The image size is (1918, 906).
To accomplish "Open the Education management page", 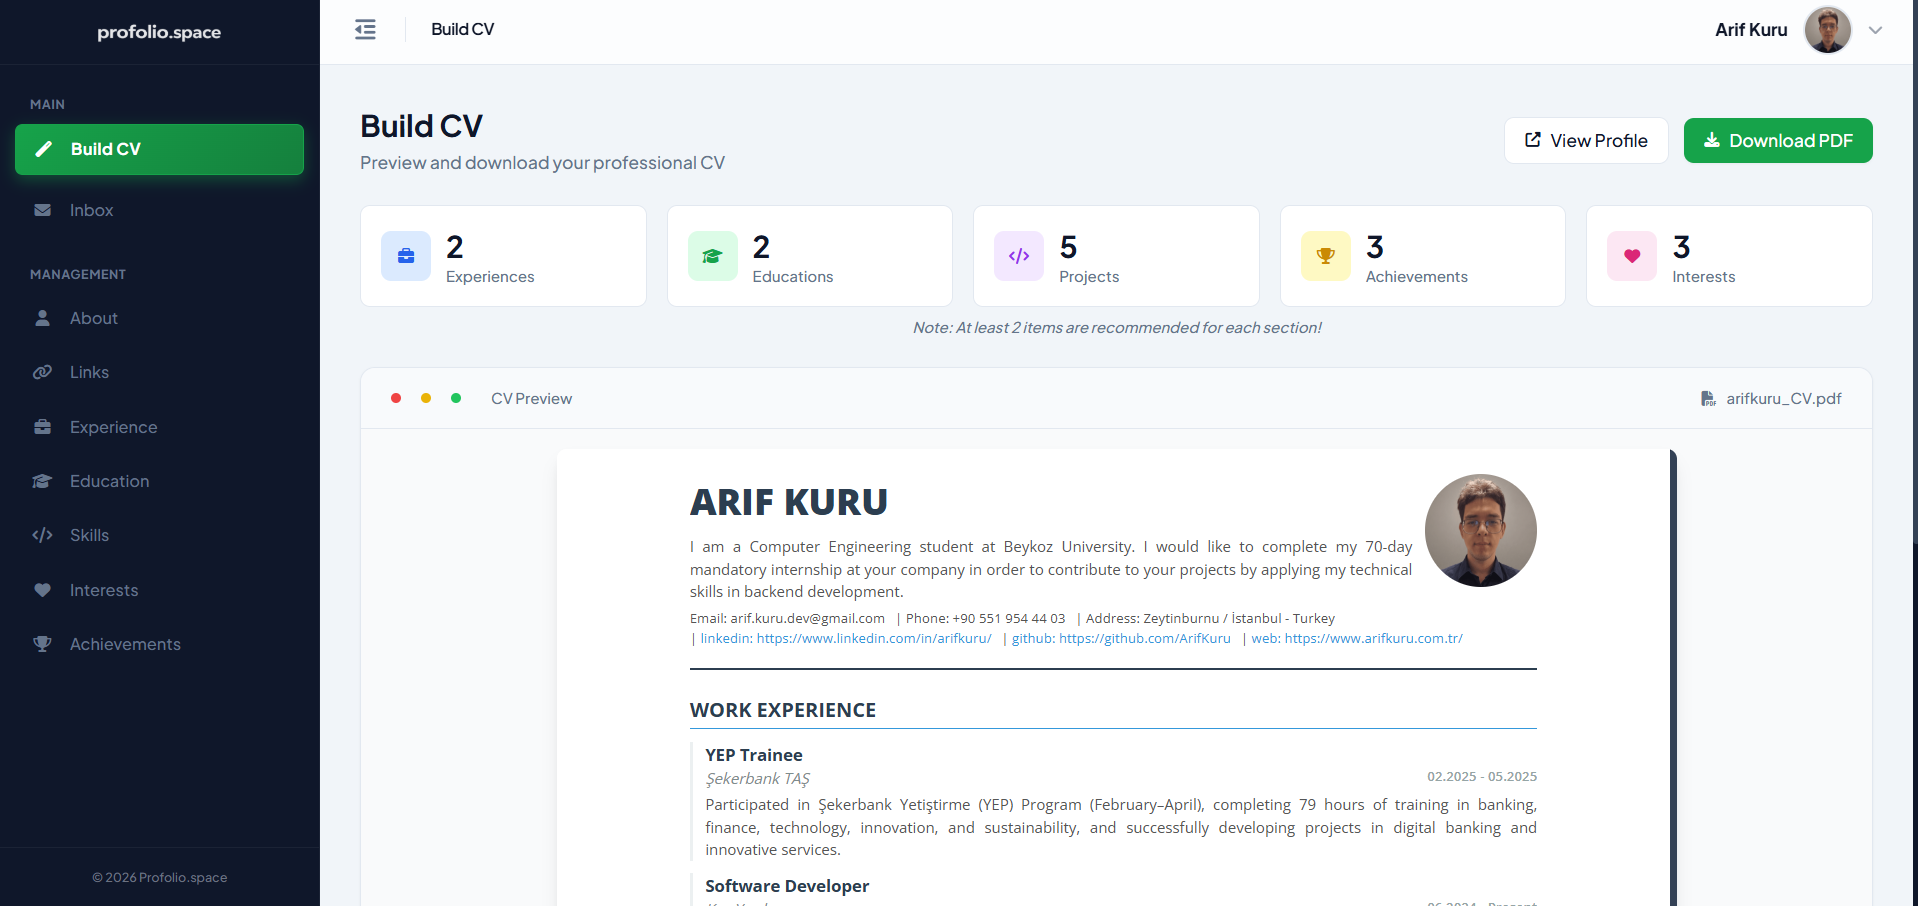I will (159, 481).
